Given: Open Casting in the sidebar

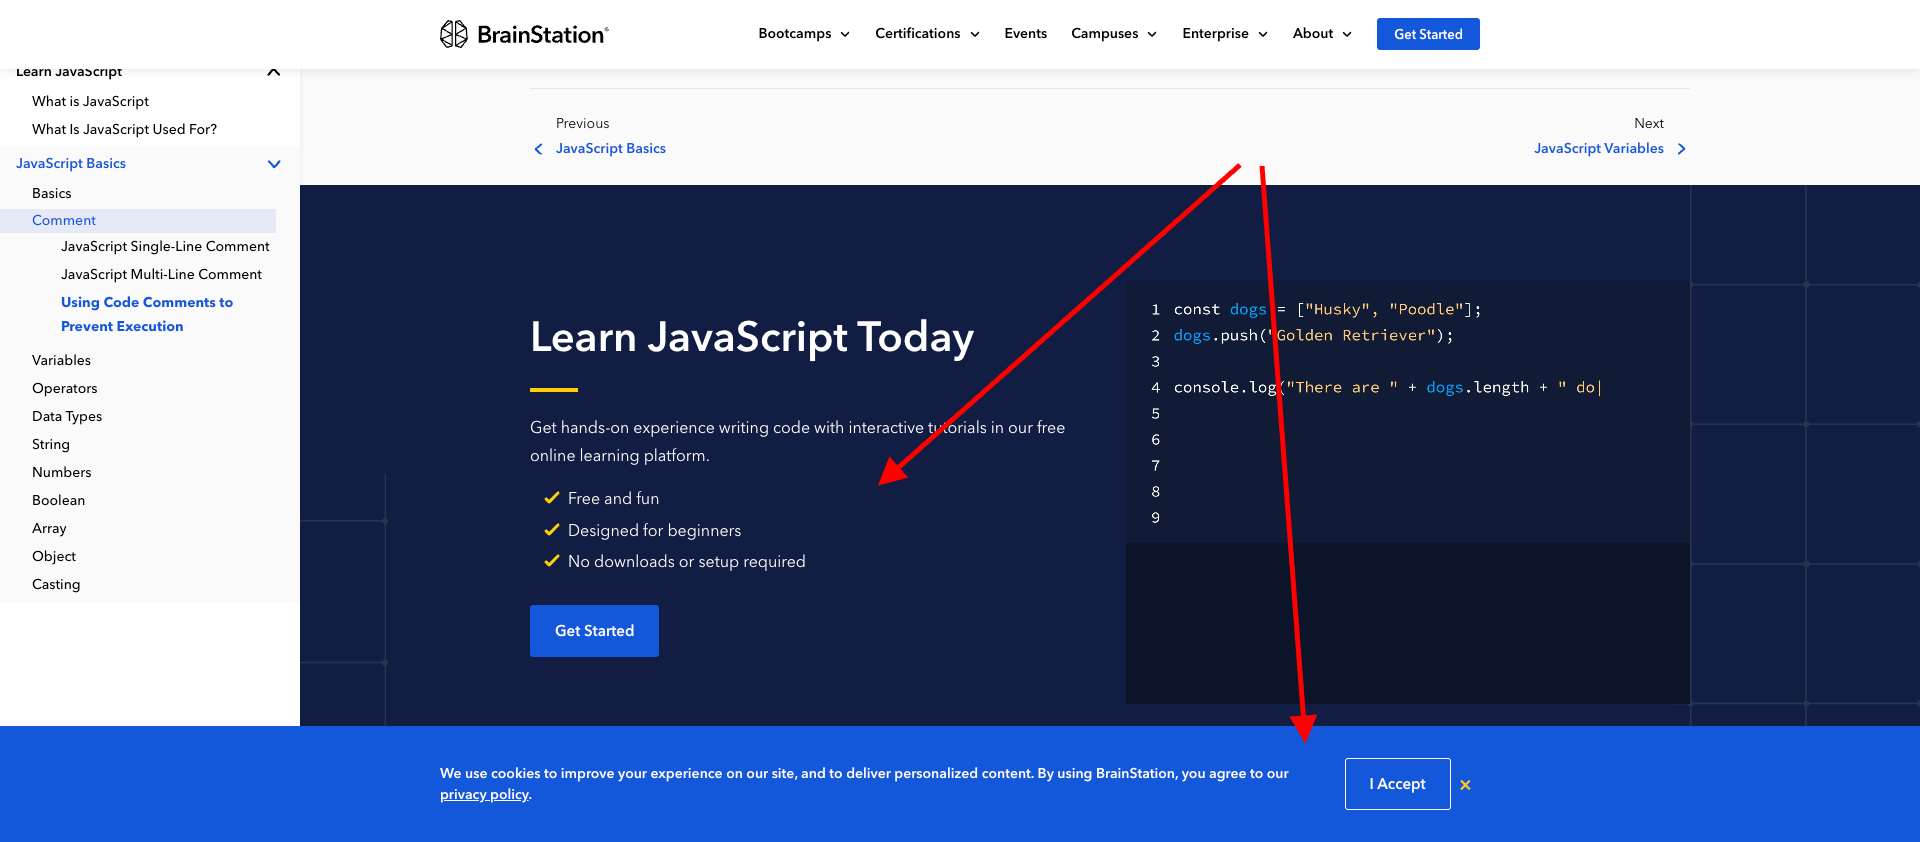Looking at the screenshot, I should point(56,584).
